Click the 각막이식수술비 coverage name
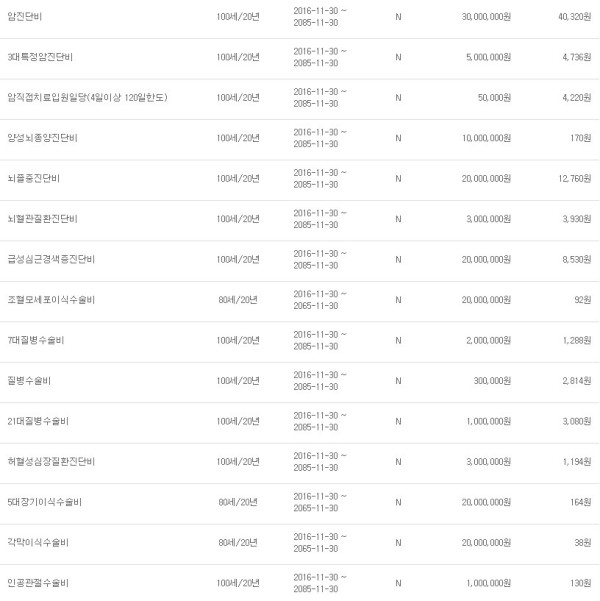This screenshot has height=601, width=600. point(38,542)
